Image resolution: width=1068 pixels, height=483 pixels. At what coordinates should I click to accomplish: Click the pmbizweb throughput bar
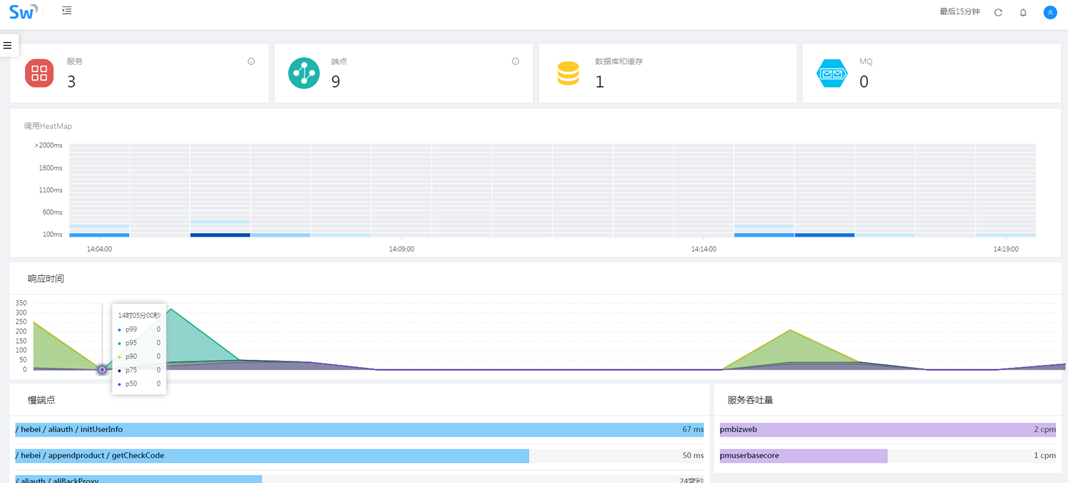click(x=886, y=430)
